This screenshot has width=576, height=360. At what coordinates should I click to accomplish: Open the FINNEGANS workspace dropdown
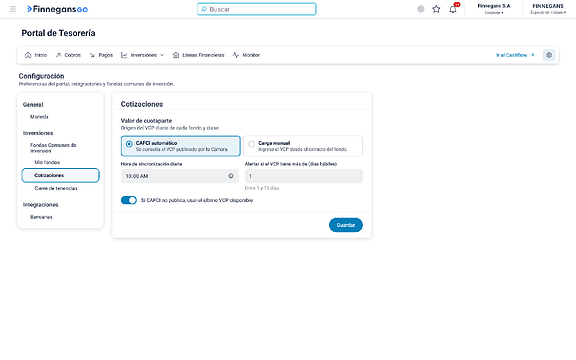point(548,9)
